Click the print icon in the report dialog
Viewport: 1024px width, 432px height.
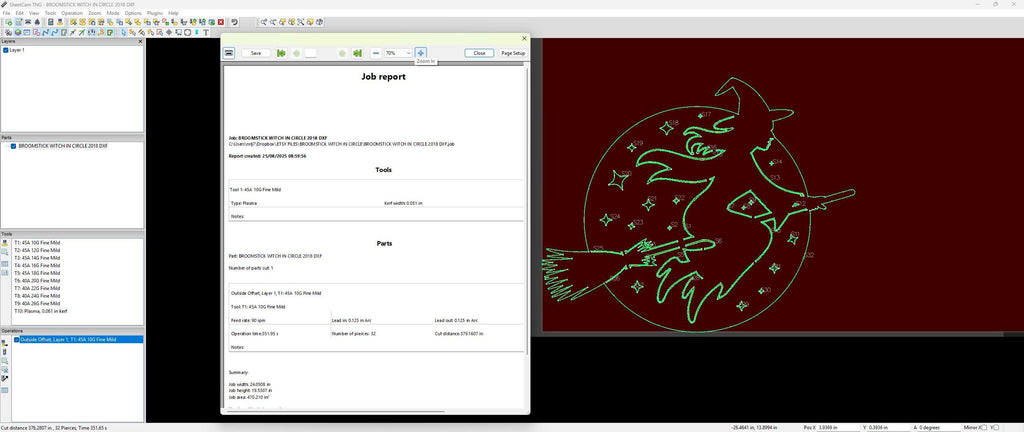pos(229,53)
